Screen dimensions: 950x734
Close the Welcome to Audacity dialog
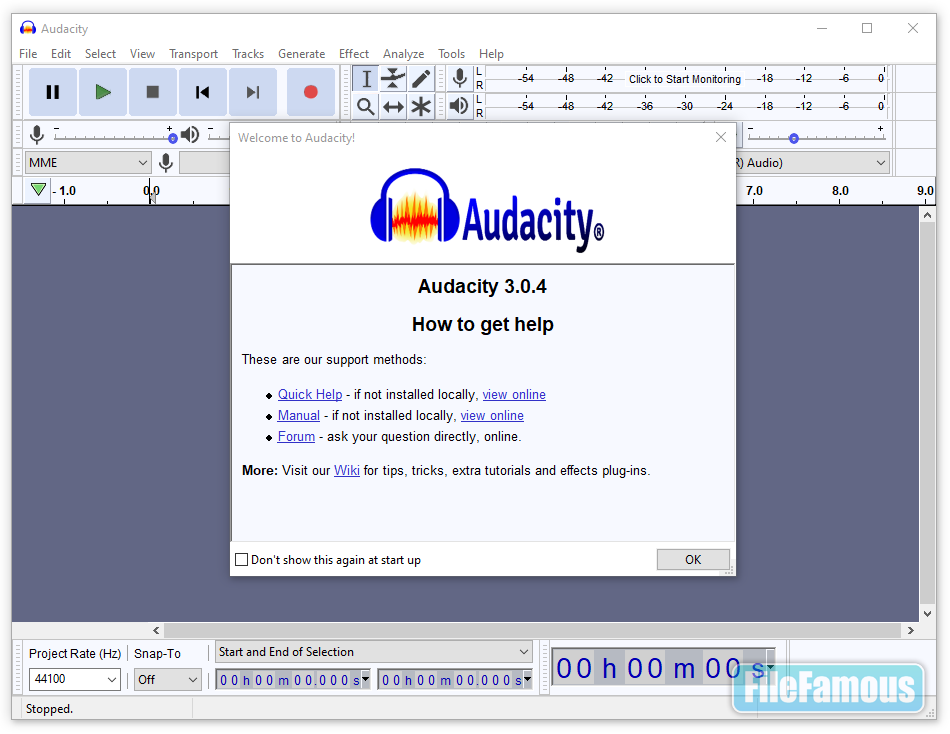click(x=720, y=137)
